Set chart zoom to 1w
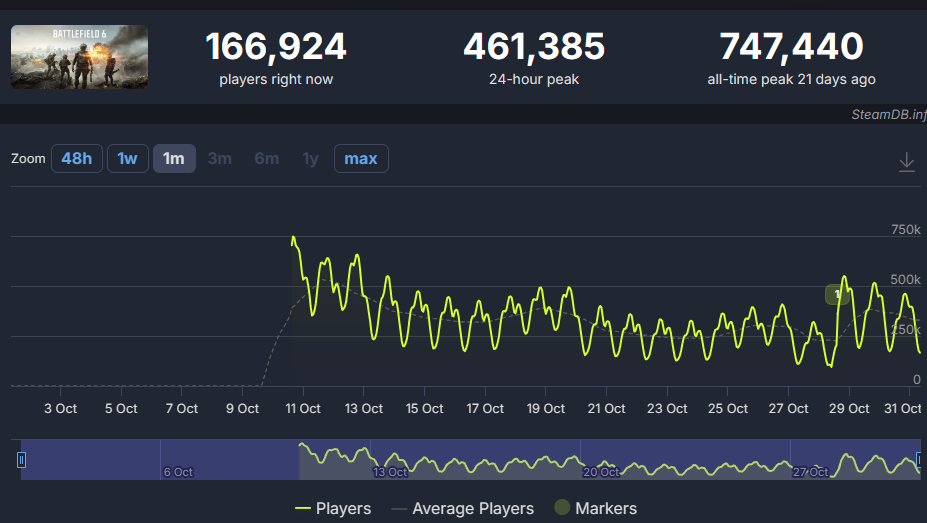Screen dimensions: 927x523 tap(128, 158)
